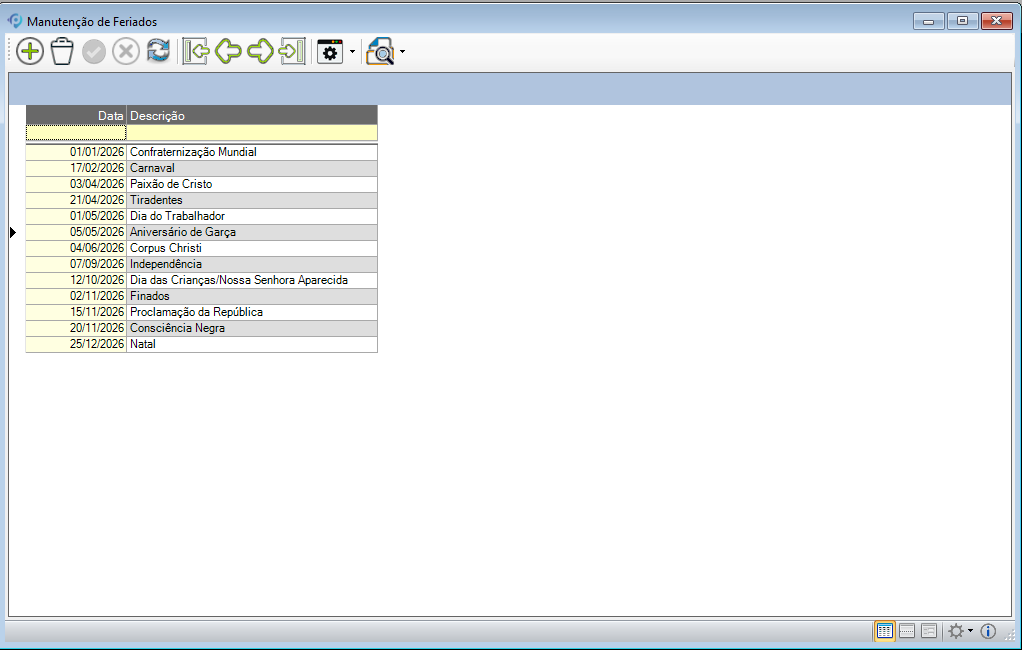Click the next record right arrow
Image resolution: width=1022 pixels, height=650 pixels.
tap(260, 52)
